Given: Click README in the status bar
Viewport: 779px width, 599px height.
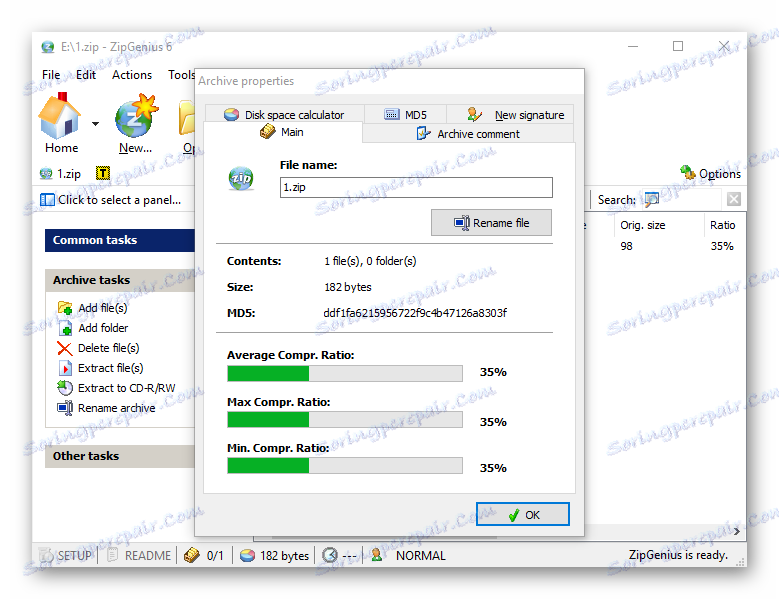Looking at the screenshot, I should tap(140, 555).
